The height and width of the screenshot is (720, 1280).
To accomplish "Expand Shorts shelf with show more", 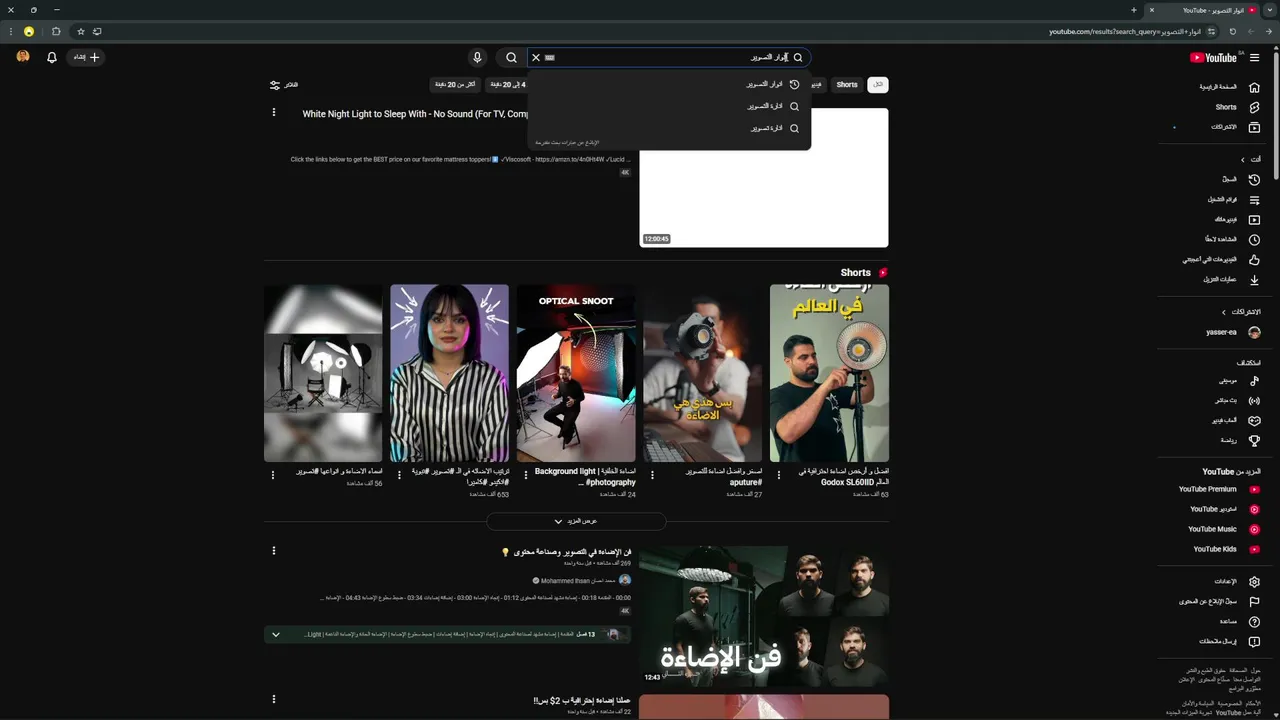I will pos(576,521).
